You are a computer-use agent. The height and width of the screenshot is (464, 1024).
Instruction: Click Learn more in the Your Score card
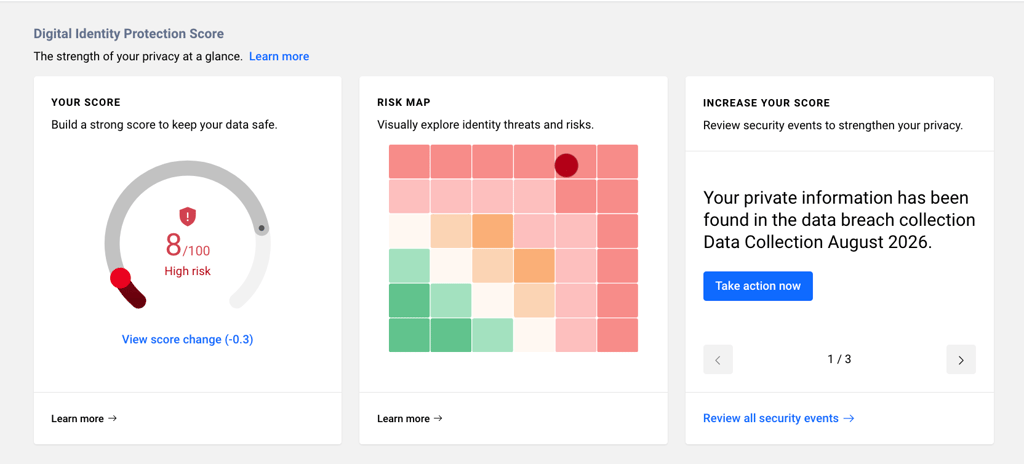click(84, 418)
